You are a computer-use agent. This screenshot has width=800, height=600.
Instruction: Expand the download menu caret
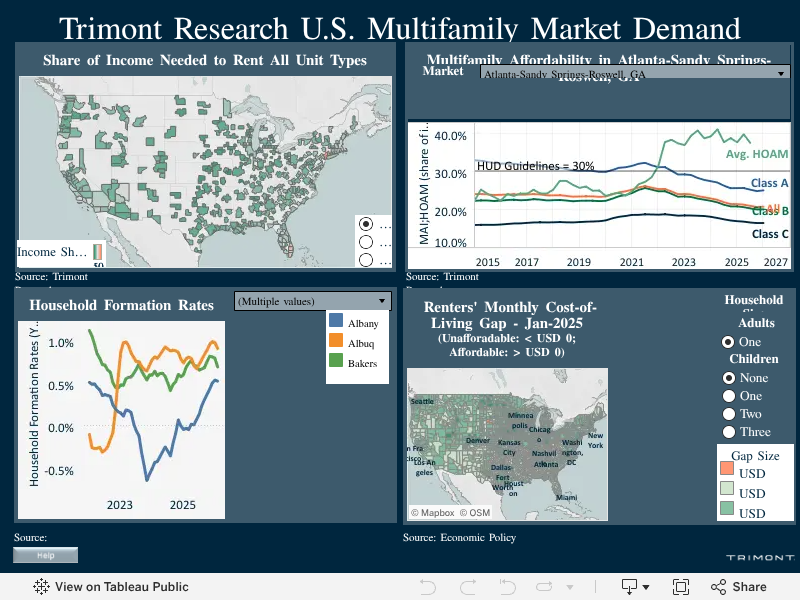(x=646, y=587)
